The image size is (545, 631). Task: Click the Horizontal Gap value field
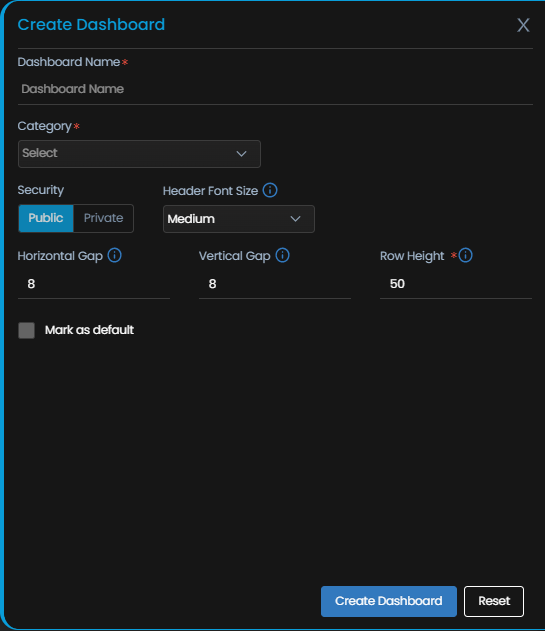tap(94, 284)
